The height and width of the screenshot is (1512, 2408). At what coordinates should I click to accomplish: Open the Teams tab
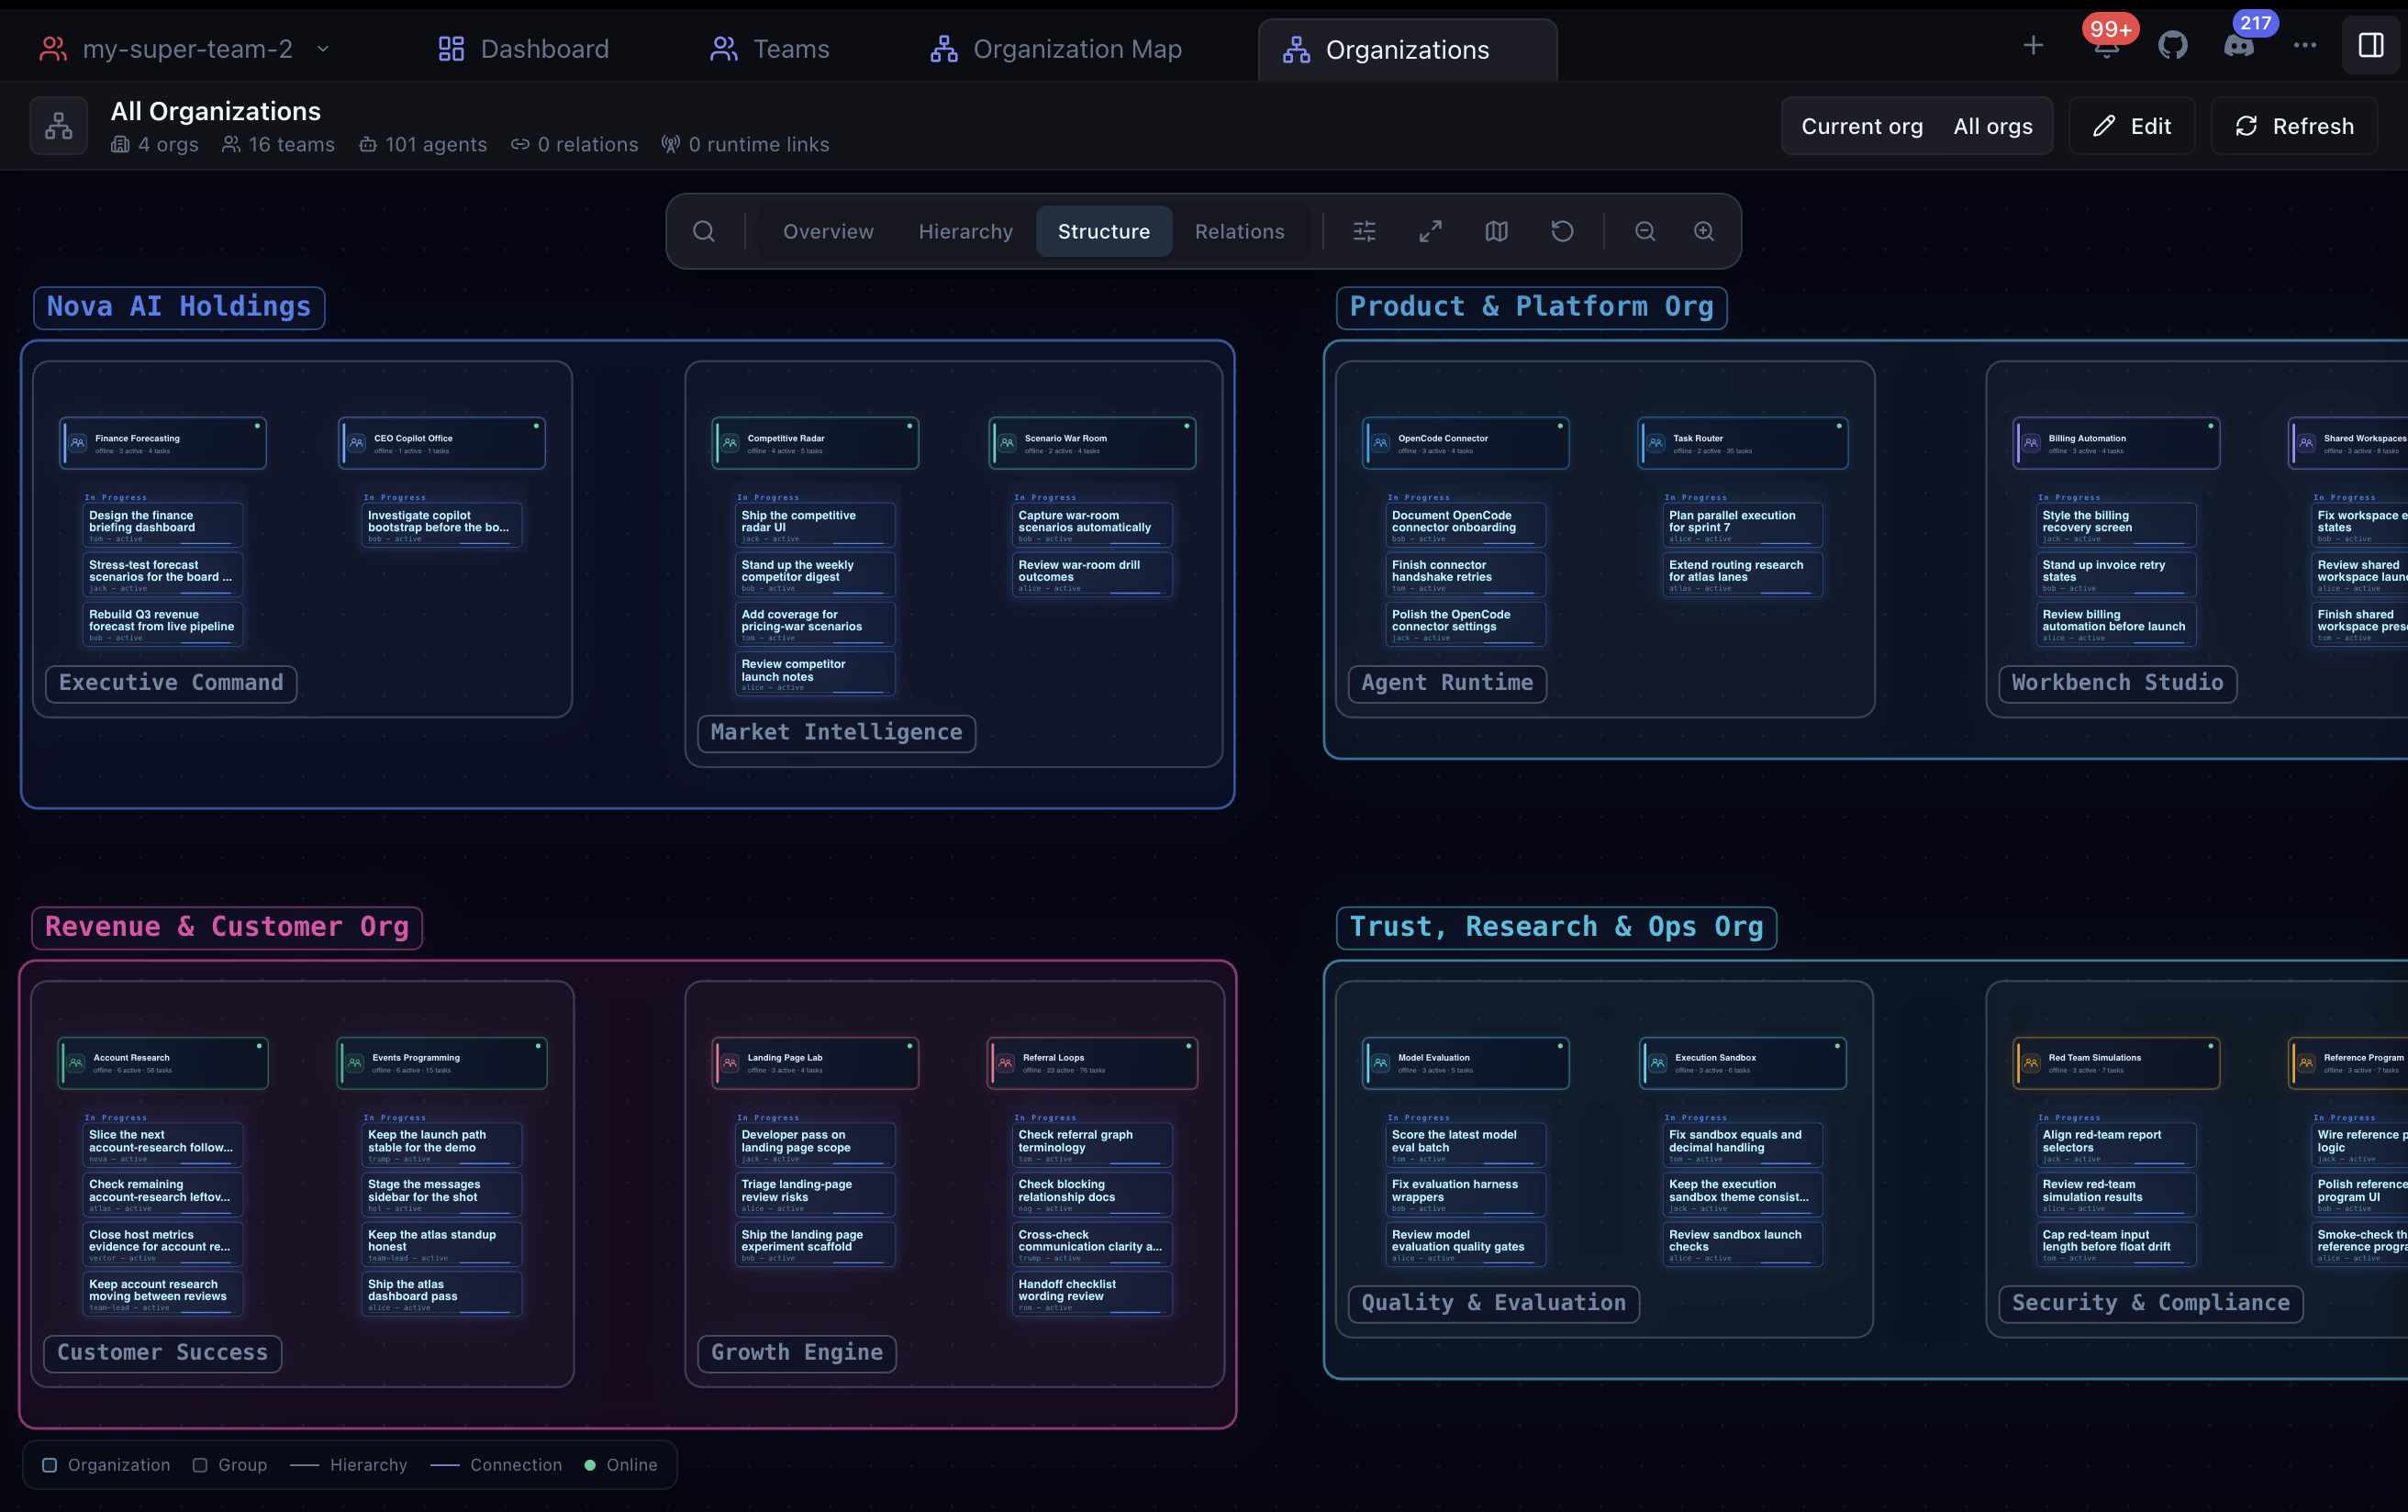(769, 49)
